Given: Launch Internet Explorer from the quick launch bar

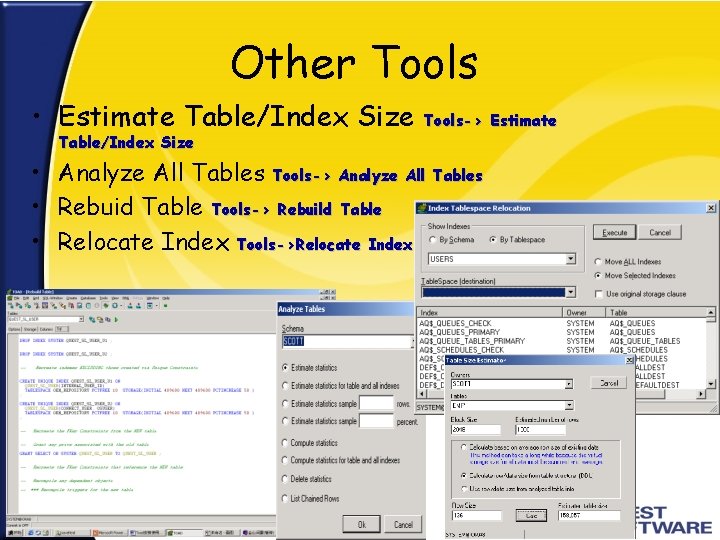Looking at the screenshot, I should [31, 533].
